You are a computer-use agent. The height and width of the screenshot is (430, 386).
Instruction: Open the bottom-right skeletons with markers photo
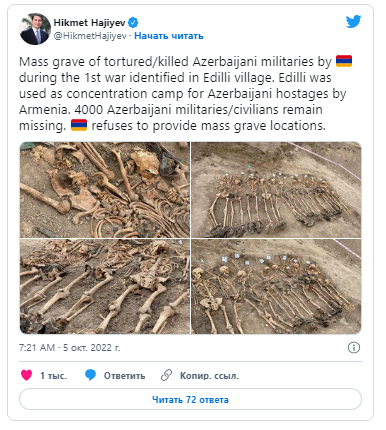[276, 286]
